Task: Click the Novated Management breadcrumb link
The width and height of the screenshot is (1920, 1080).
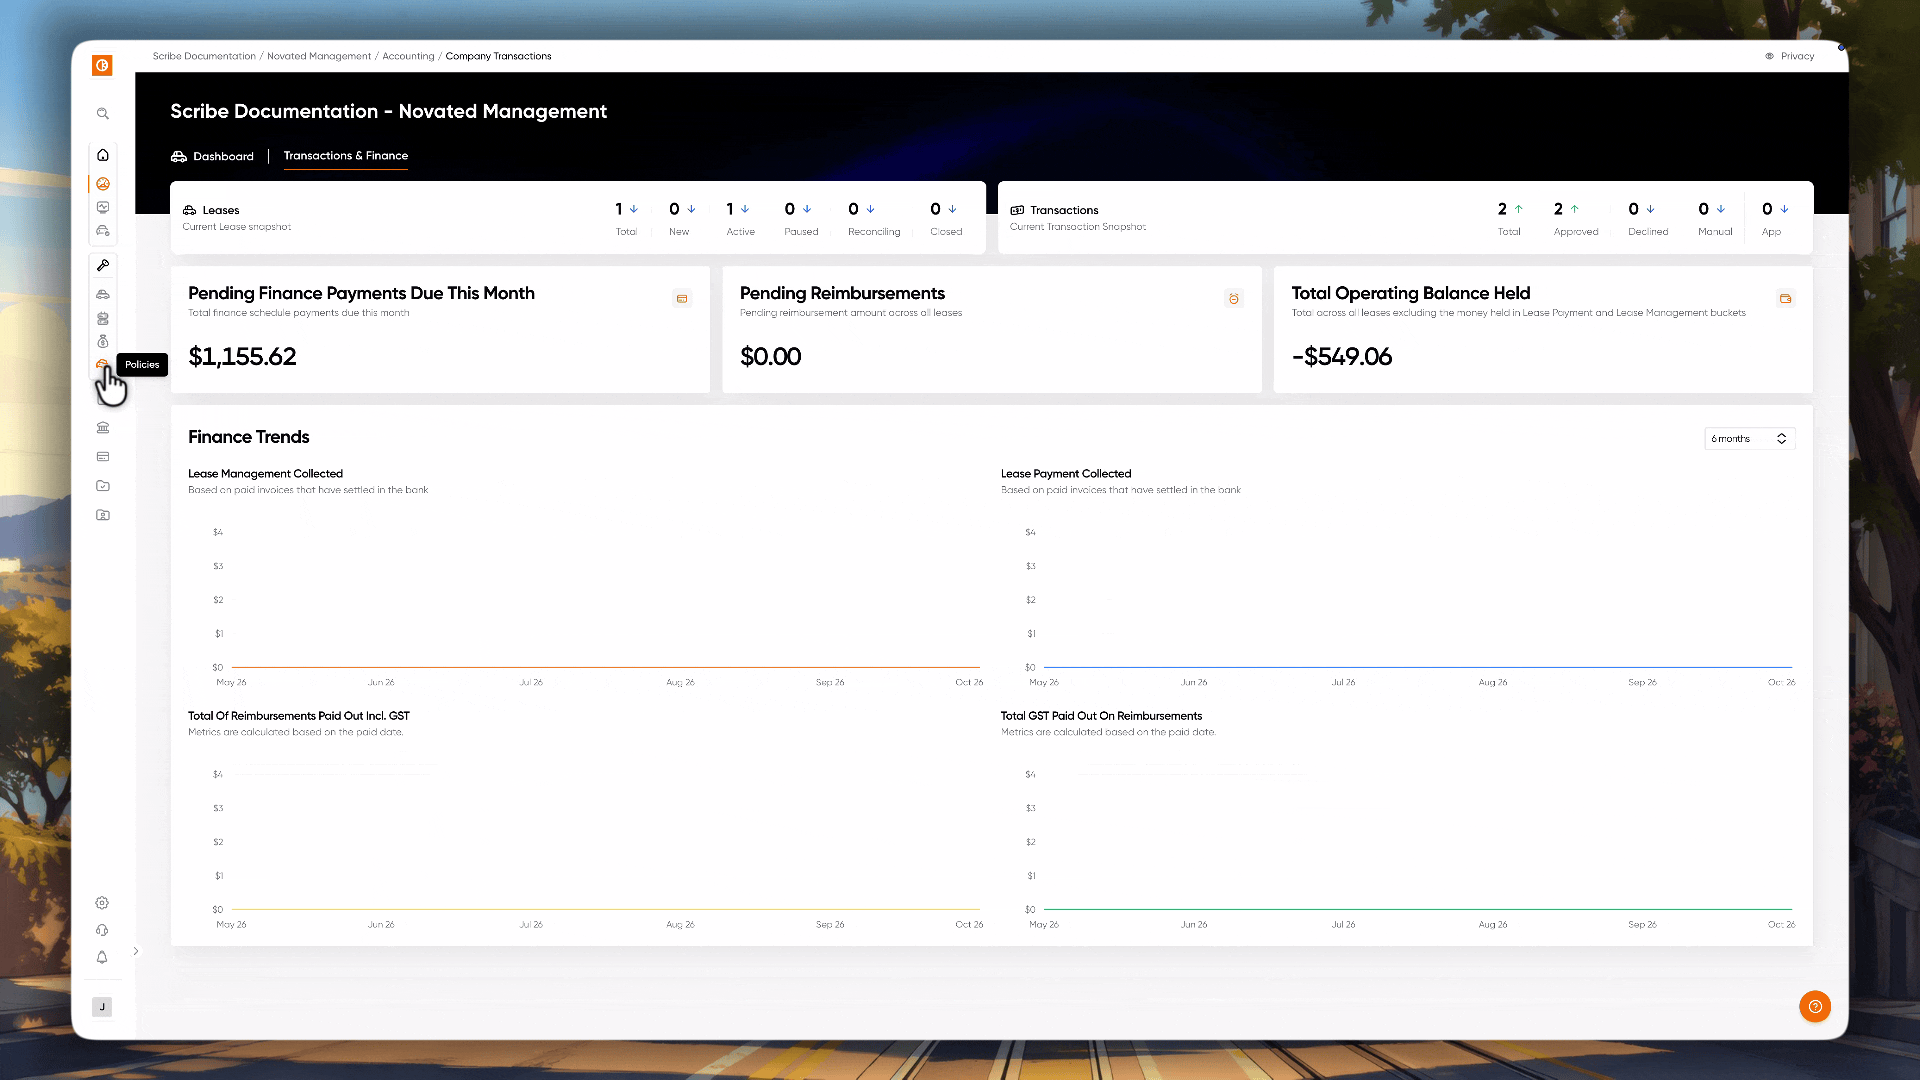Action: tap(319, 56)
